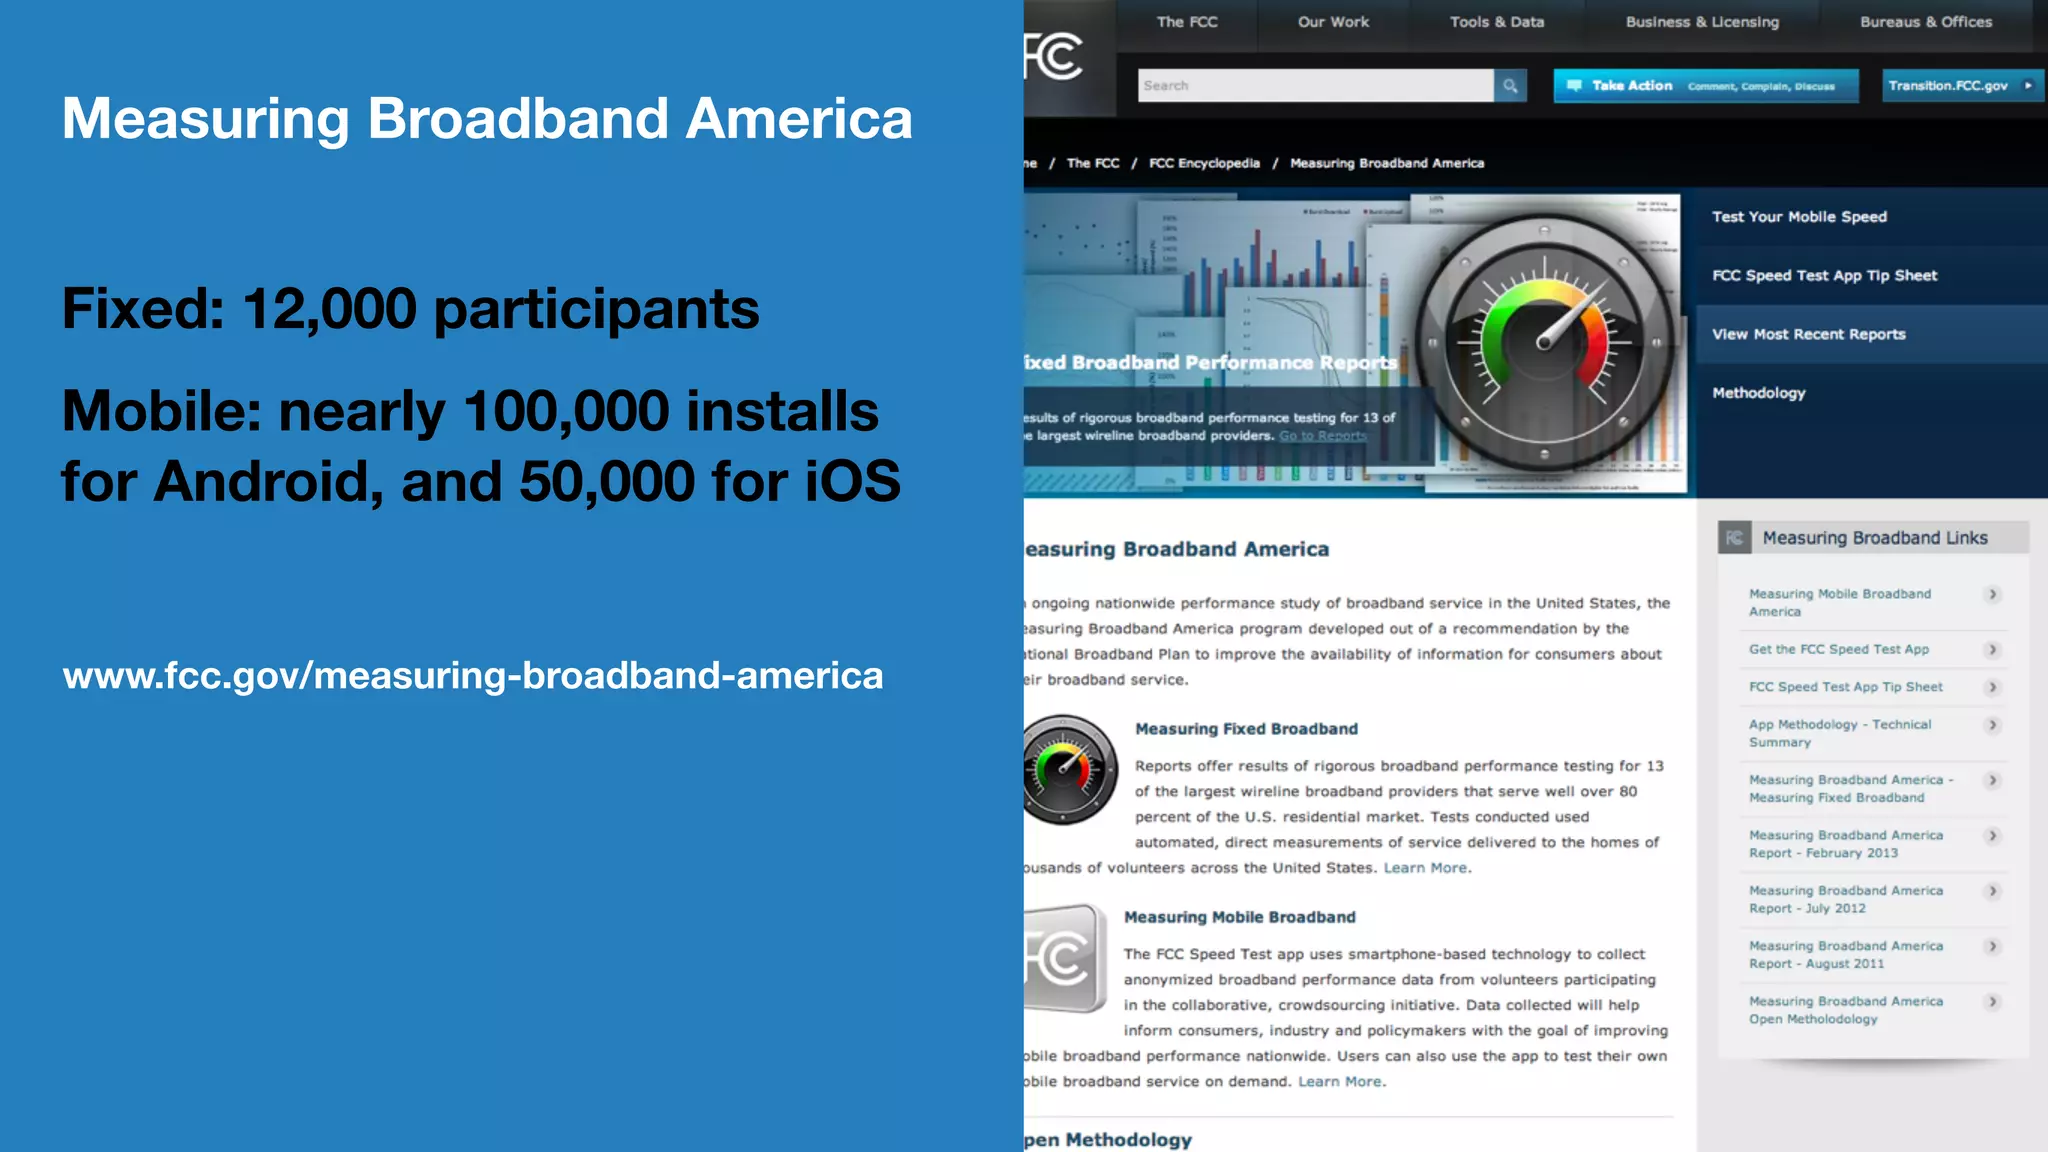2048x1152 pixels.
Task: Click the FCC logo in header
Action: [1054, 56]
